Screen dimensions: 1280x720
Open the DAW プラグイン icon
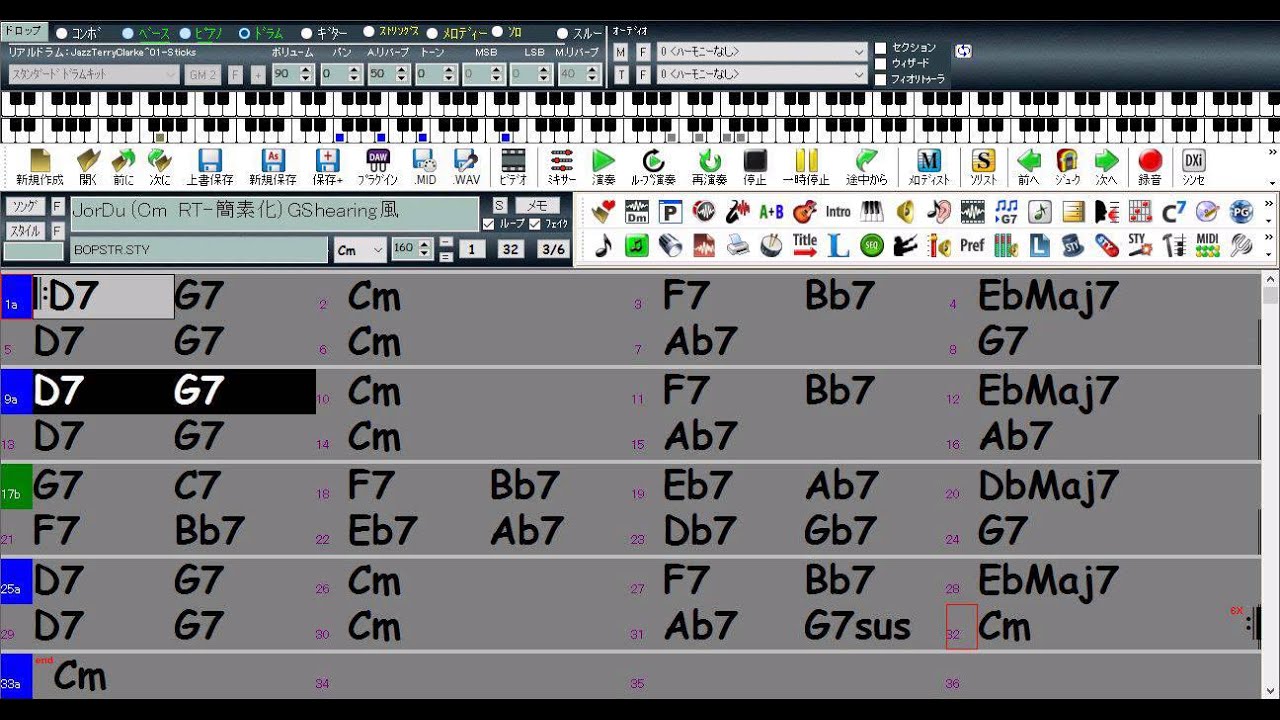[x=378, y=167]
